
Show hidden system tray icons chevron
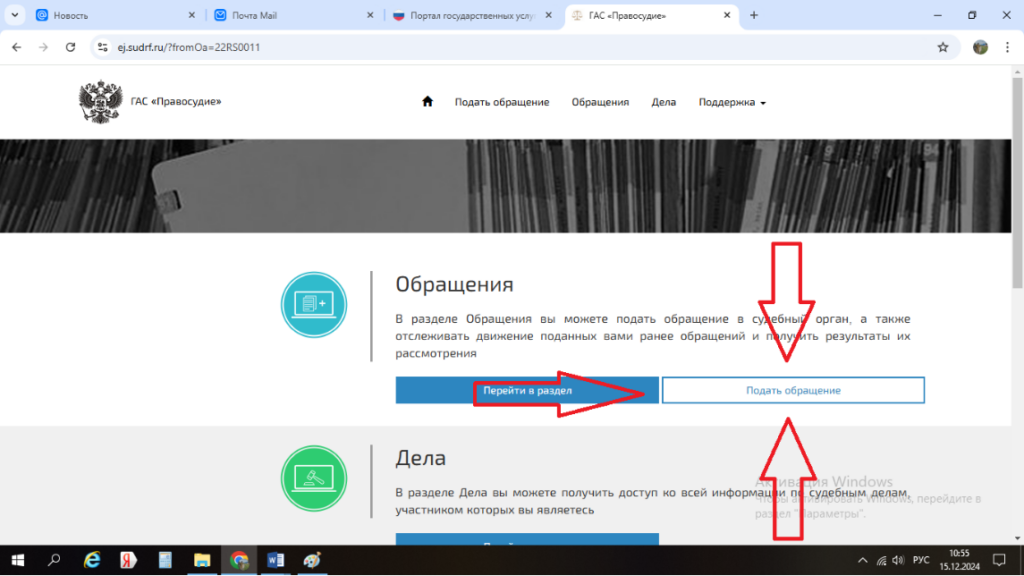pos(864,560)
